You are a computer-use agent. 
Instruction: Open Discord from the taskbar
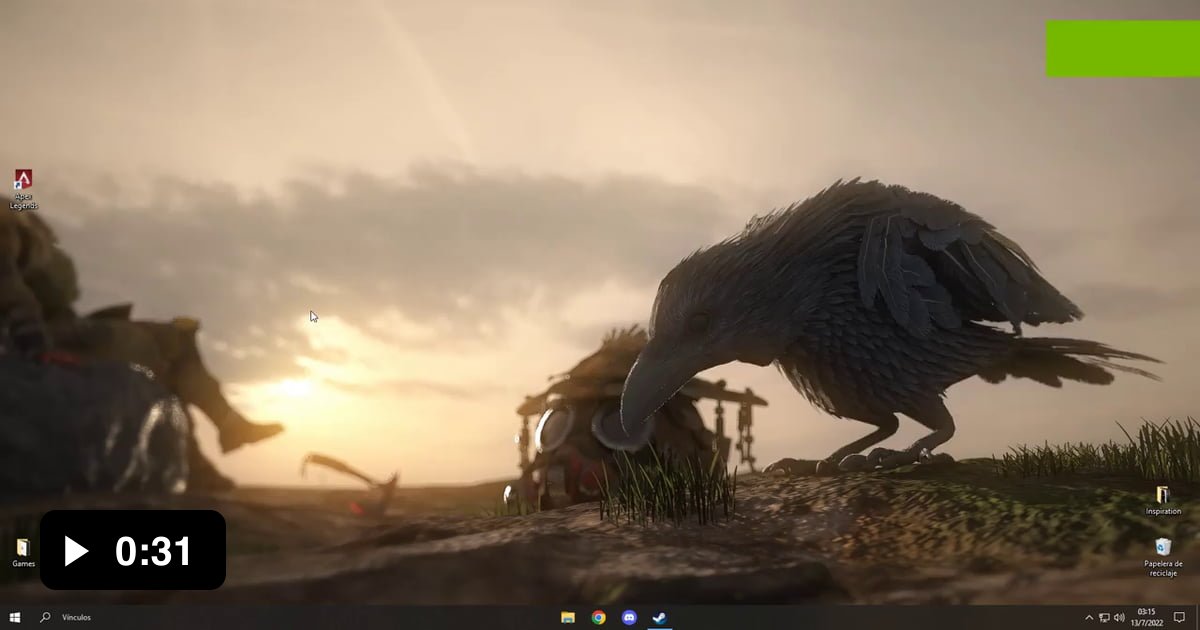pos(629,617)
